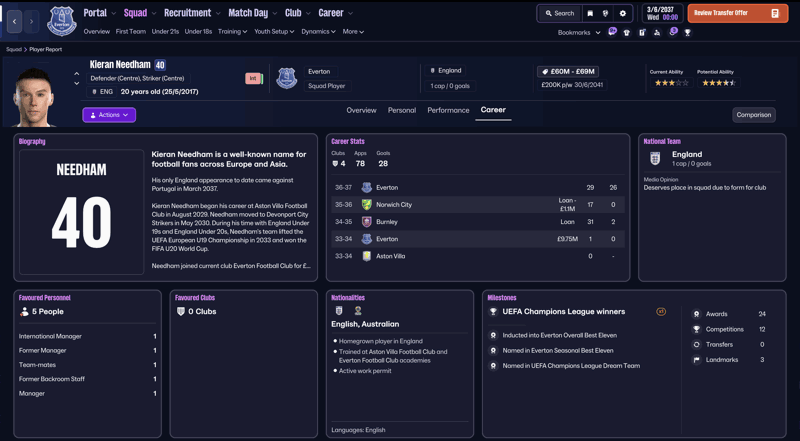Click the Search field
This screenshot has width=800, height=441.
560,14
